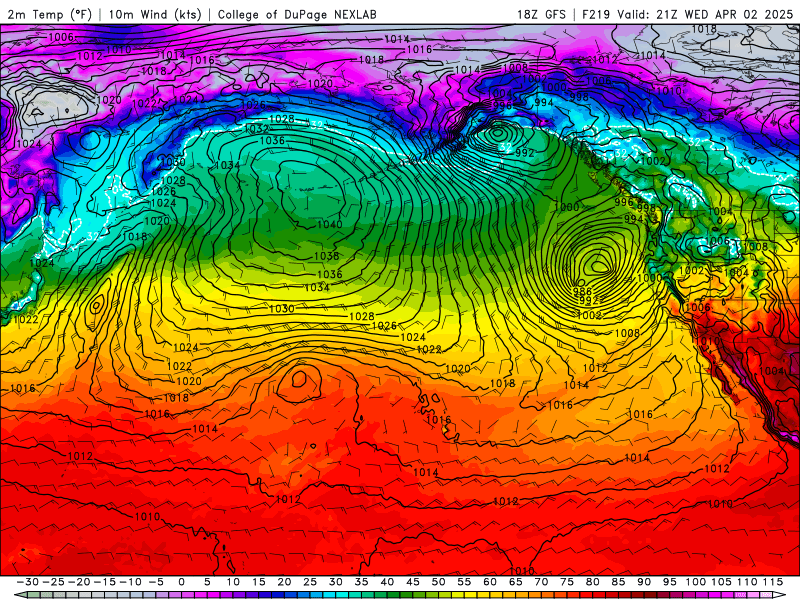Select the 35 value on the temperature scale
Image resolution: width=800 pixels, height=600 pixels.
pyautogui.click(x=361, y=582)
